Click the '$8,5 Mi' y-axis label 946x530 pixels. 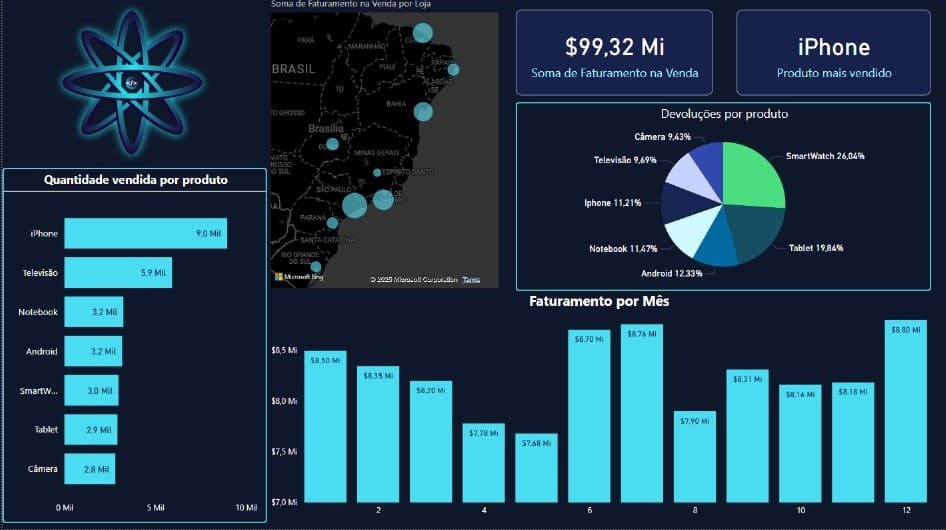(284, 350)
